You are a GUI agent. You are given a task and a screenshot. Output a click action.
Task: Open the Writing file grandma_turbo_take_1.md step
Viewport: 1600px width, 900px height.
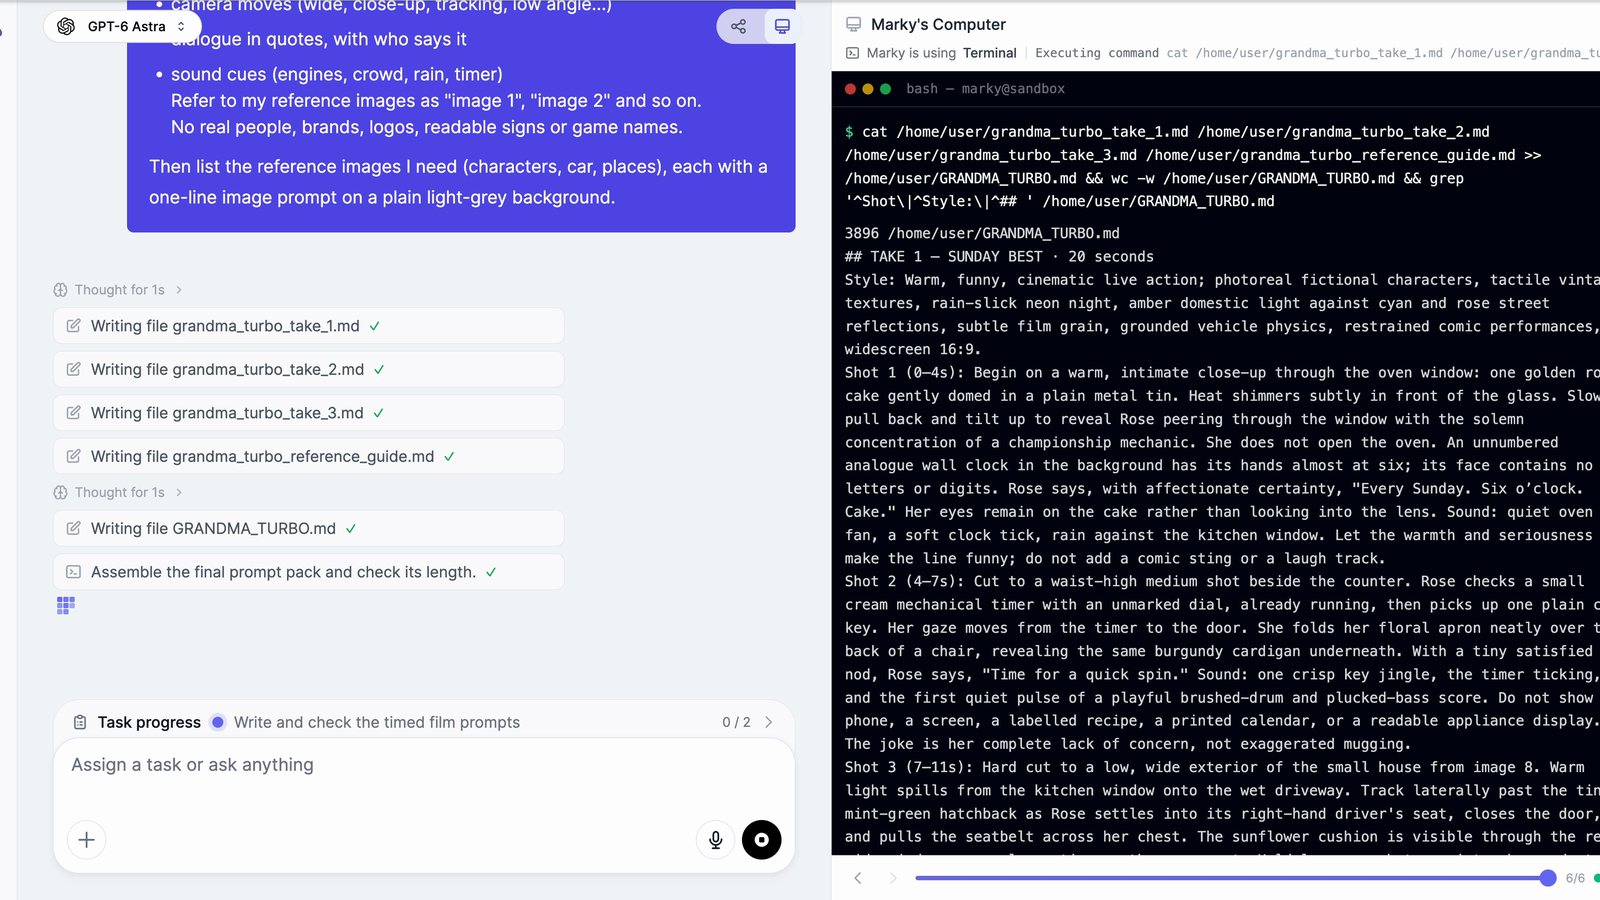click(308, 326)
